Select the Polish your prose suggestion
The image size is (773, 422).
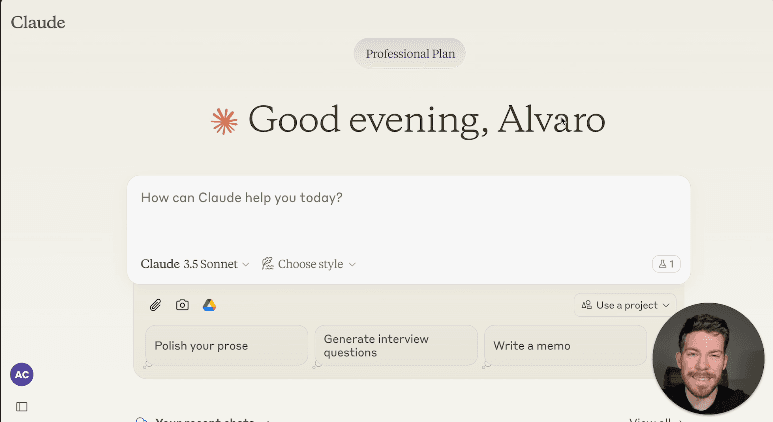226,346
